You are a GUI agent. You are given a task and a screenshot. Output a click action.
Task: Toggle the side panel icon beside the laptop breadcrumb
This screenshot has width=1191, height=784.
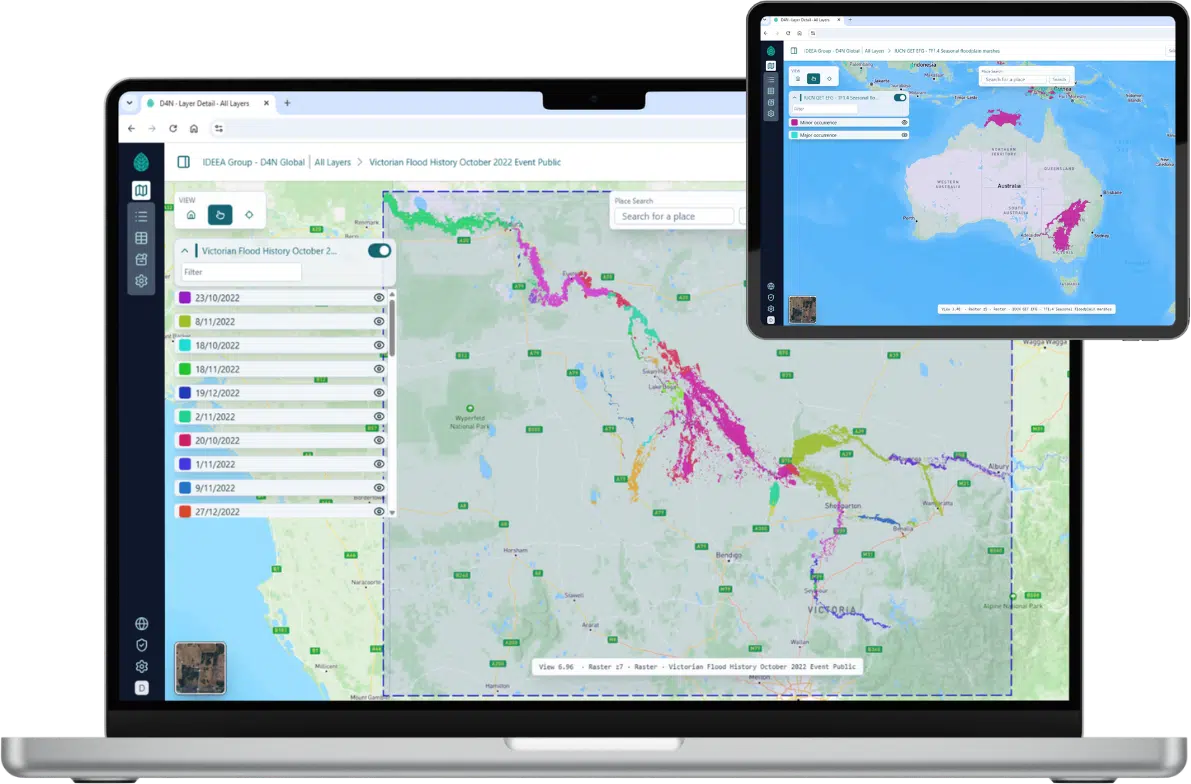184,162
